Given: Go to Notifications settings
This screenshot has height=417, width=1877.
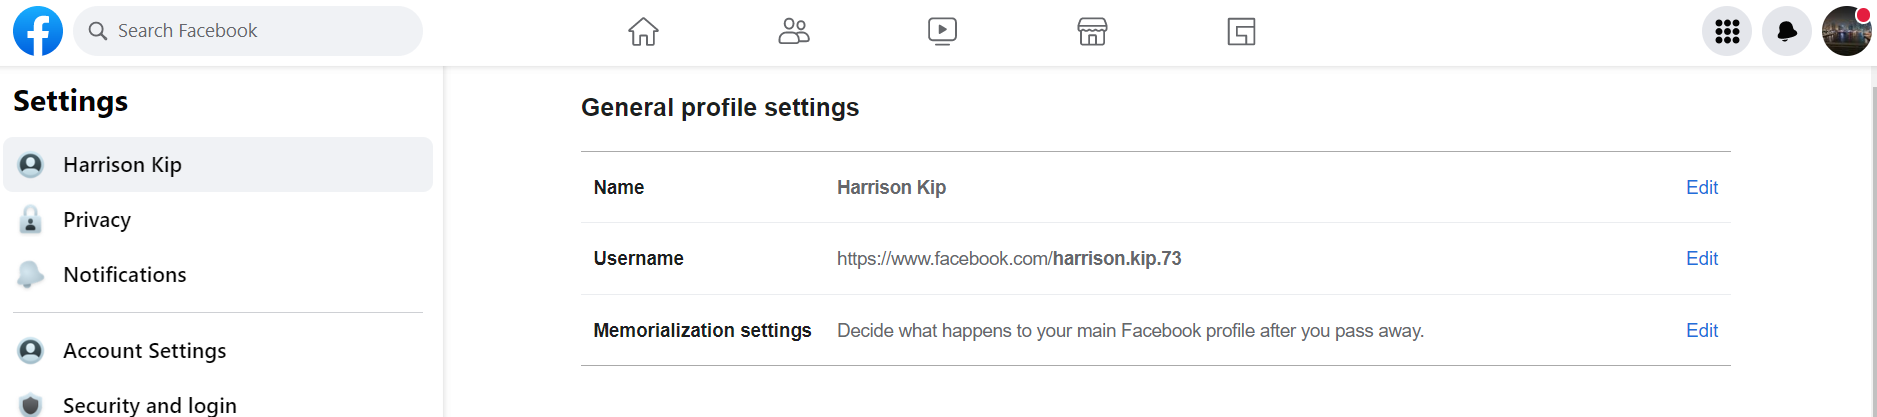Looking at the screenshot, I should pos(124,275).
